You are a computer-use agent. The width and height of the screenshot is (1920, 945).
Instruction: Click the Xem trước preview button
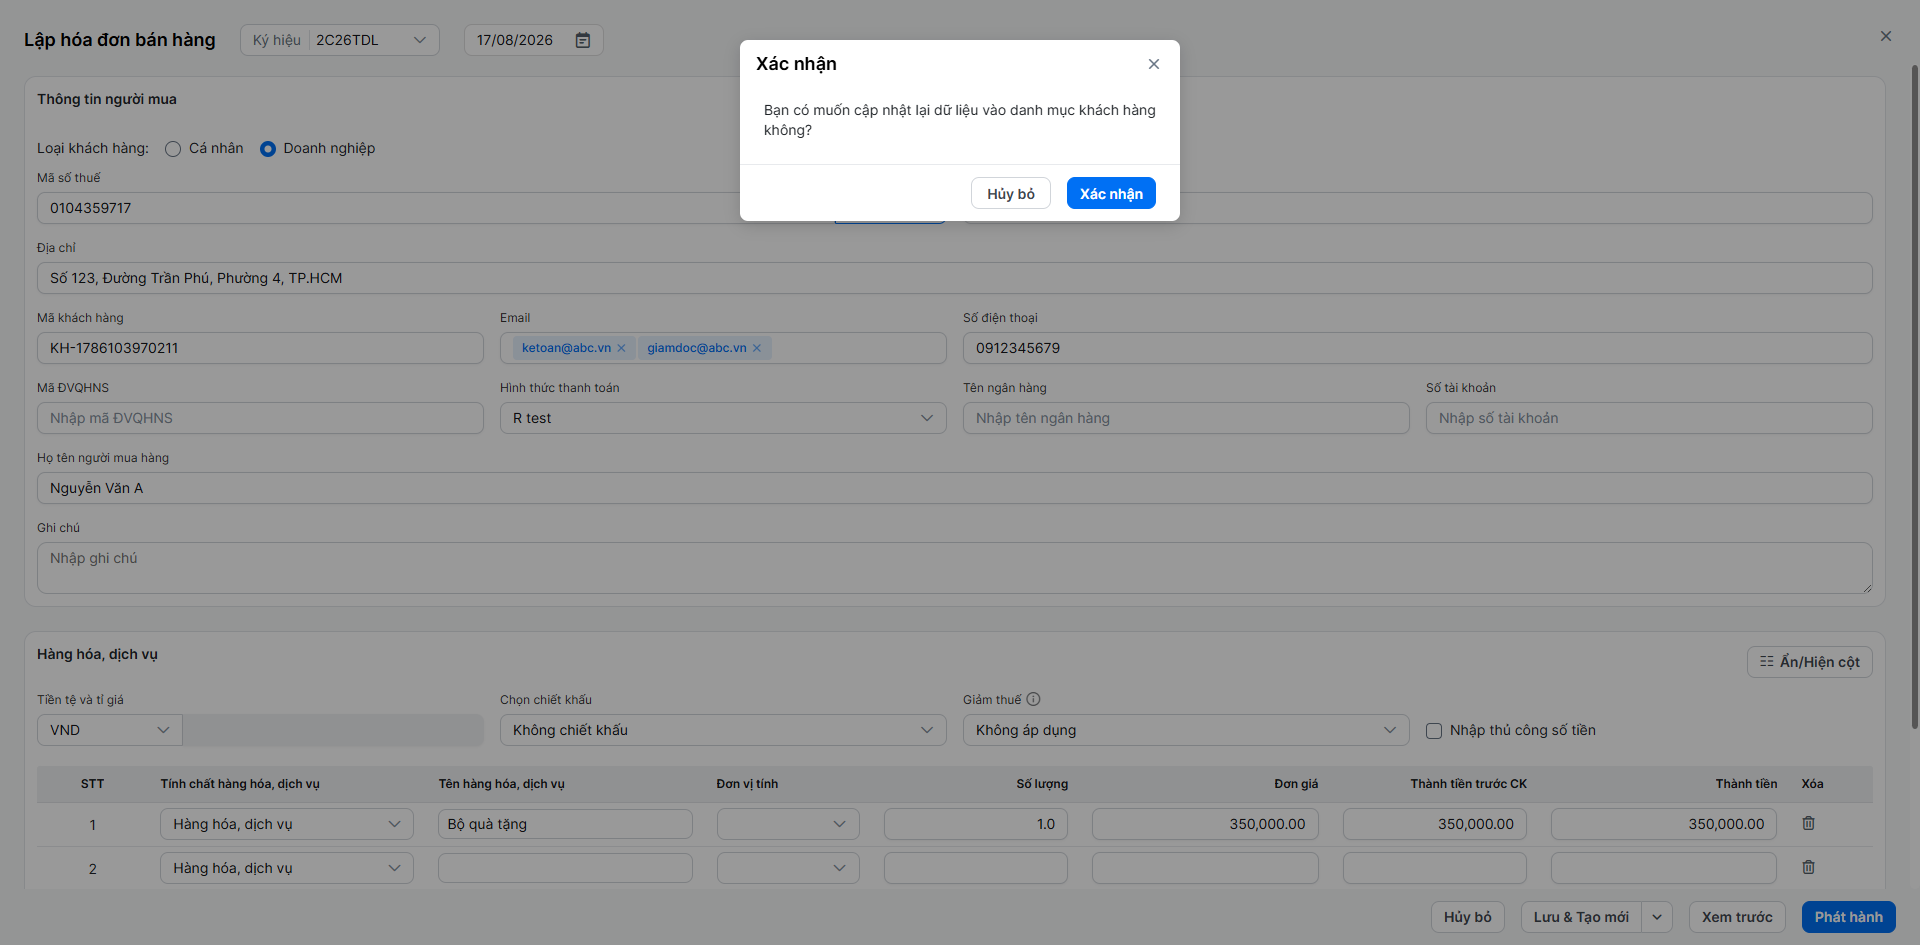click(1737, 917)
